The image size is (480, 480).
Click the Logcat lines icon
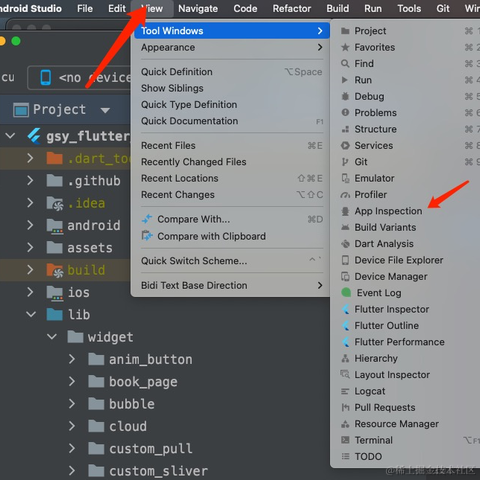[x=345, y=391]
